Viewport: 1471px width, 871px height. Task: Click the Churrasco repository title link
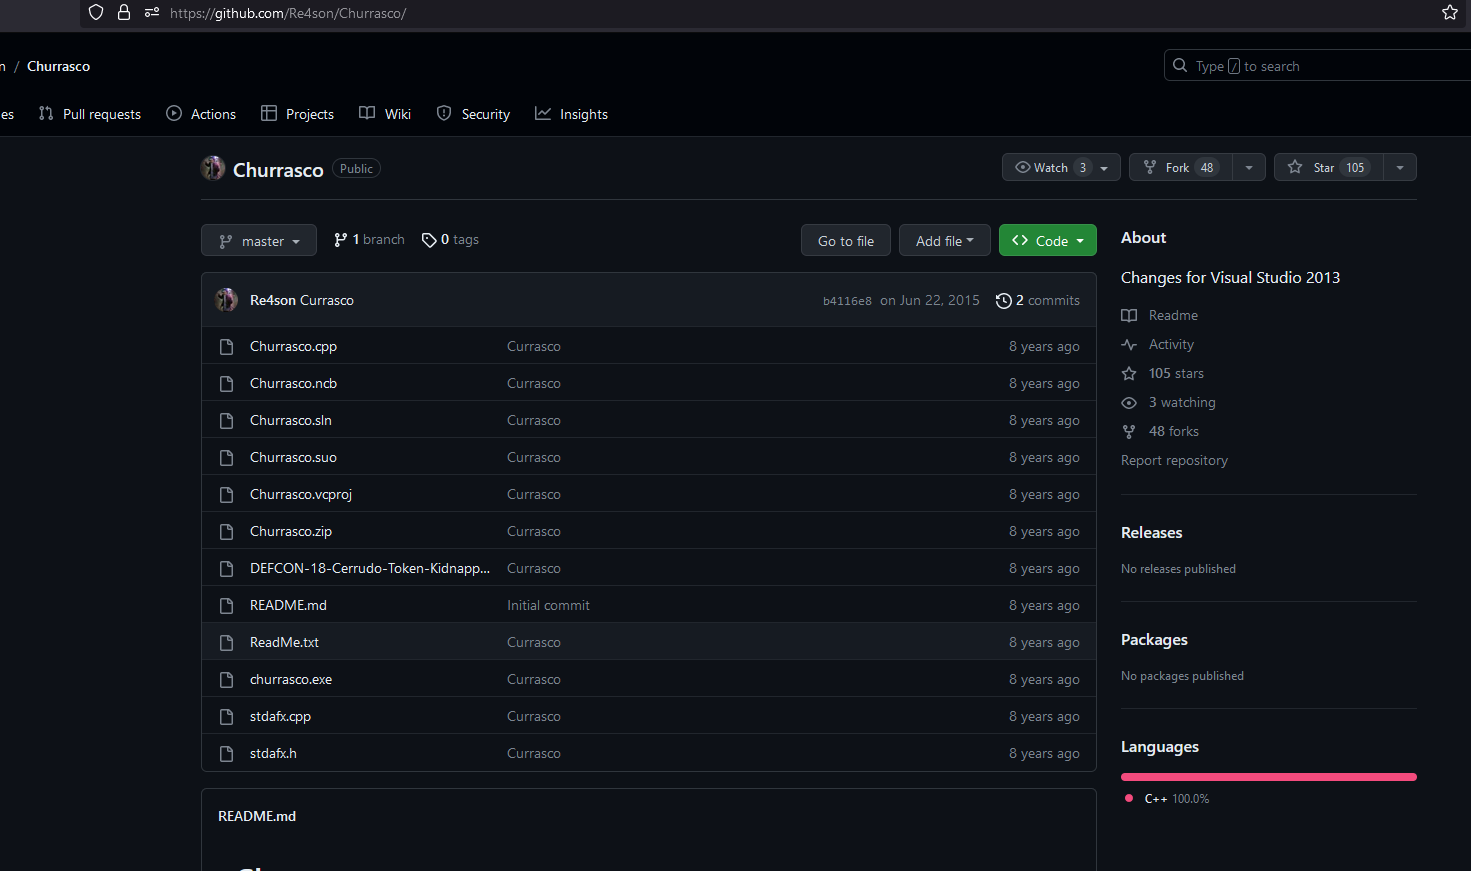pos(278,170)
